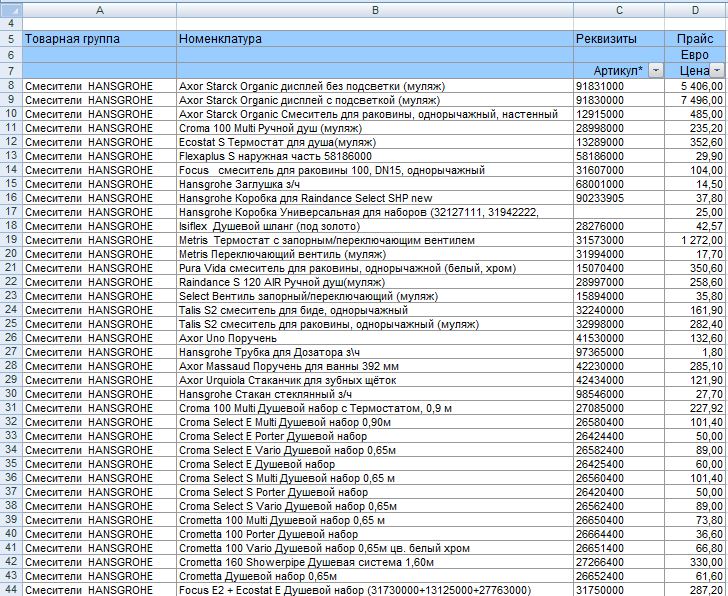The image size is (728, 596).
Task: Open the Артикул column filter dropdown
Action: click(655, 71)
